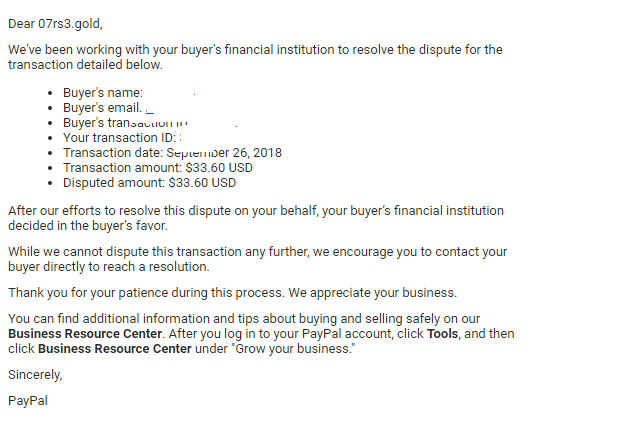Click the 'Thank you for your patience' paragraph

[232, 293]
